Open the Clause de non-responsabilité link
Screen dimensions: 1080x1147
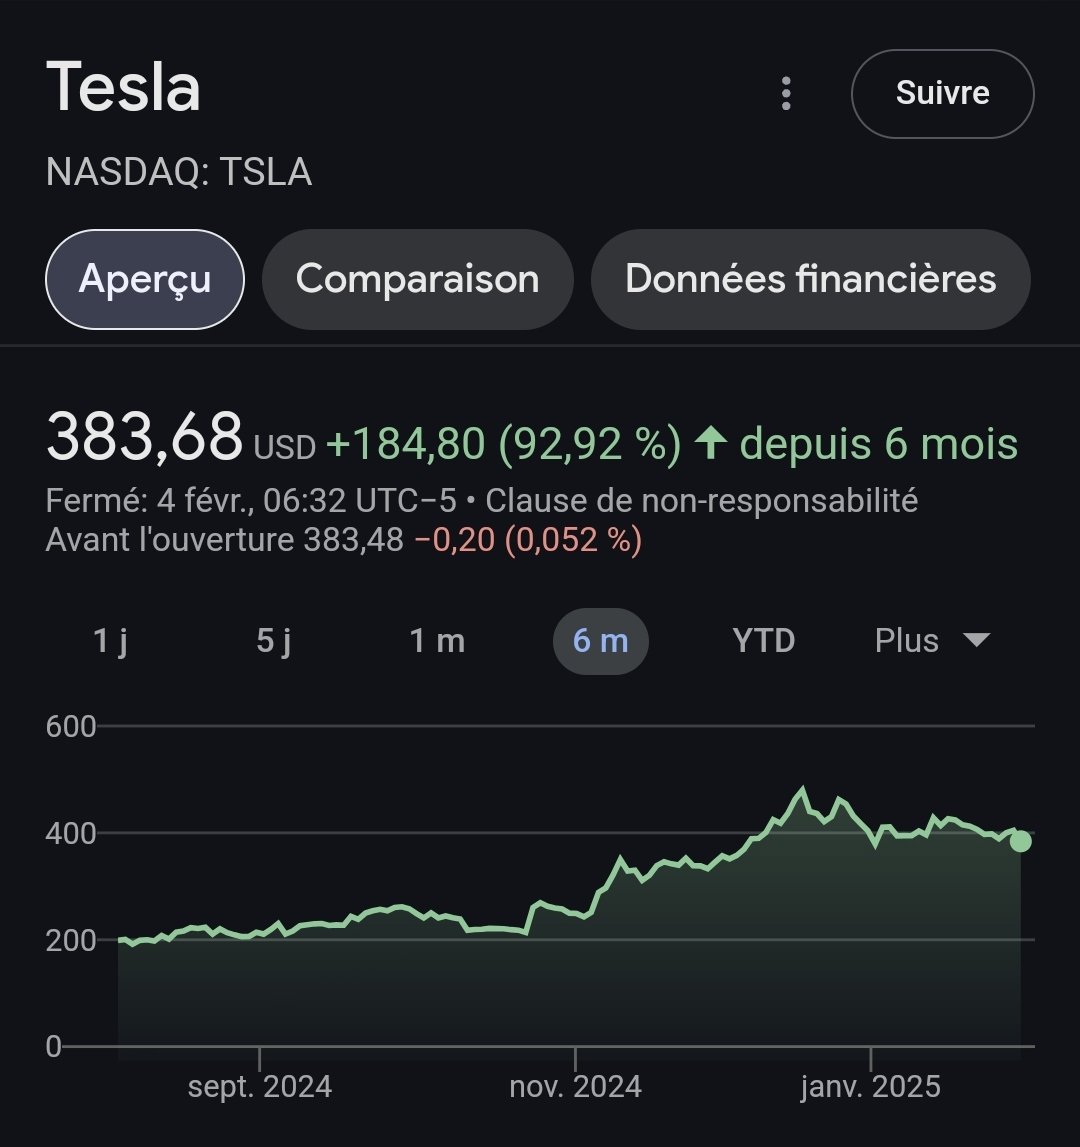click(x=701, y=500)
